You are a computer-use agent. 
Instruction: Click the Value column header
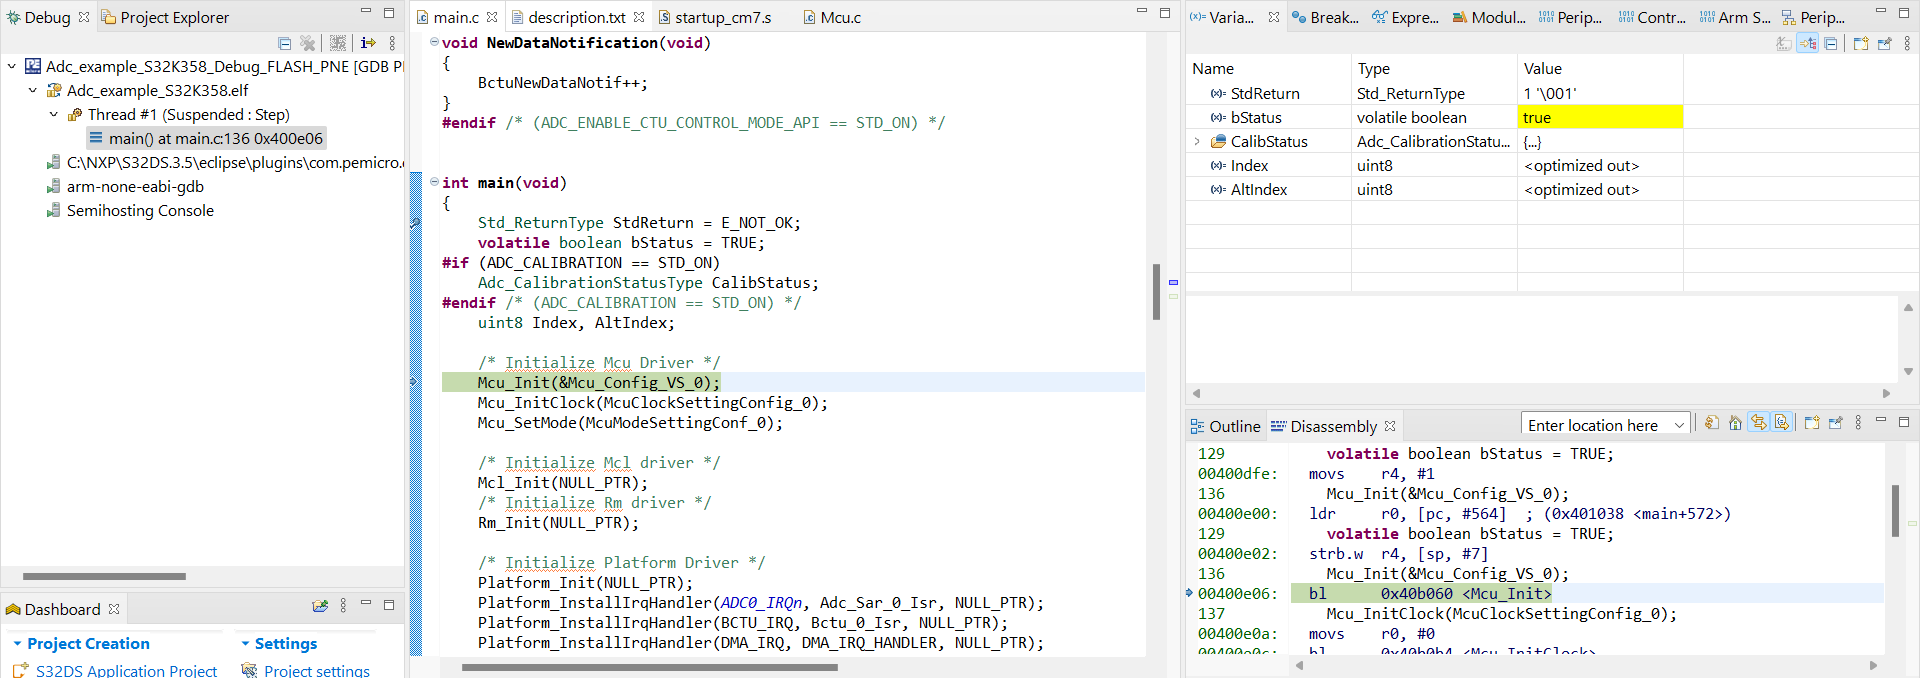pos(1600,68)
